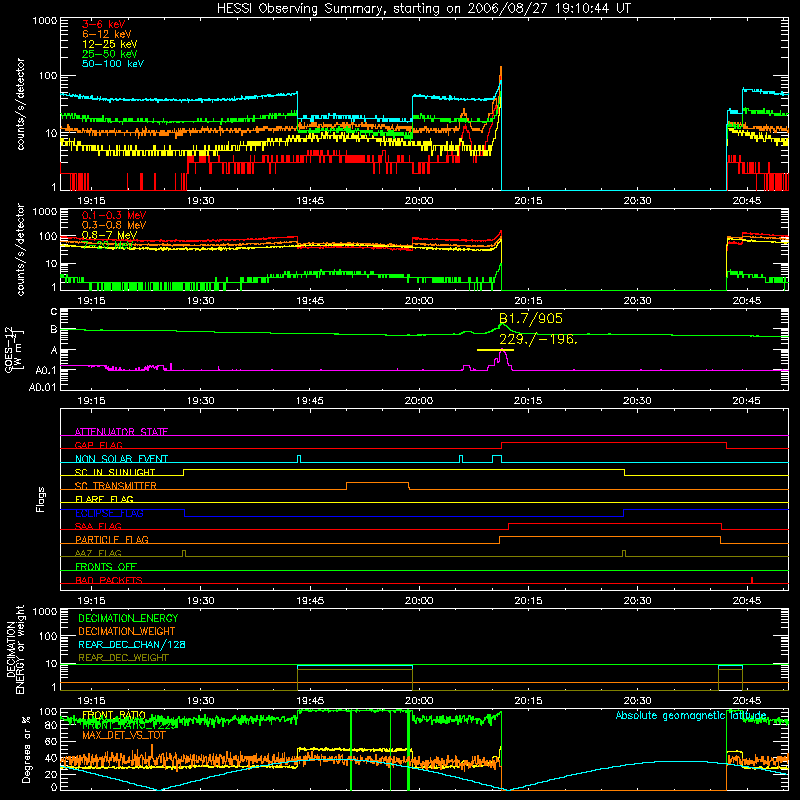Click the FLARE_FLAG label
Screen dimensions: 800x800
click(x=104, y=499)
